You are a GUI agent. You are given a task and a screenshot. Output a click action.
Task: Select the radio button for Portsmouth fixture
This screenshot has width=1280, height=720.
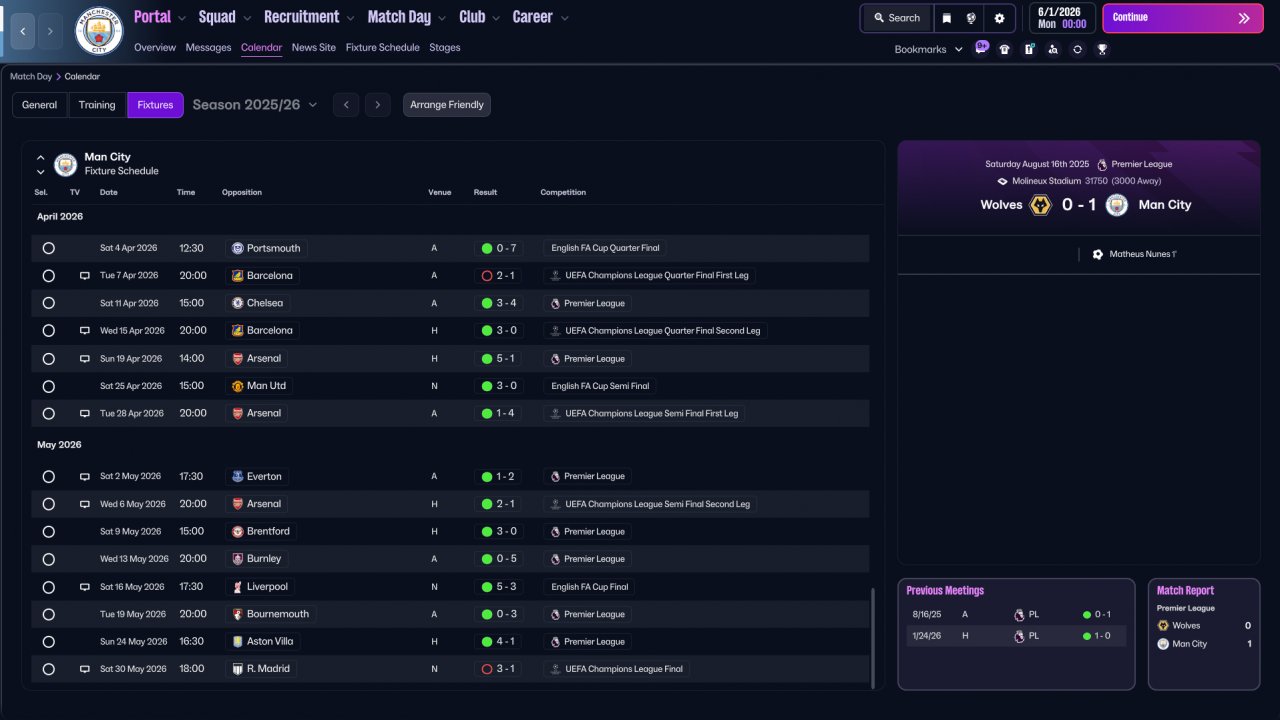click(48, 248)
